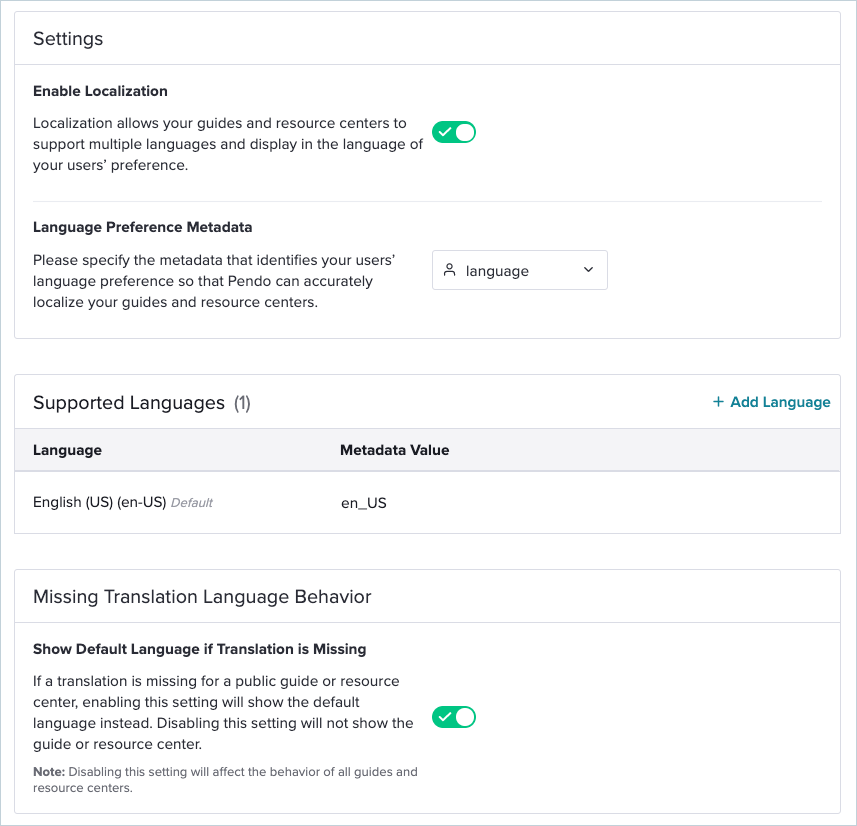Click the (1) language count indicator
857x826 pixels.
coord(242,403)
